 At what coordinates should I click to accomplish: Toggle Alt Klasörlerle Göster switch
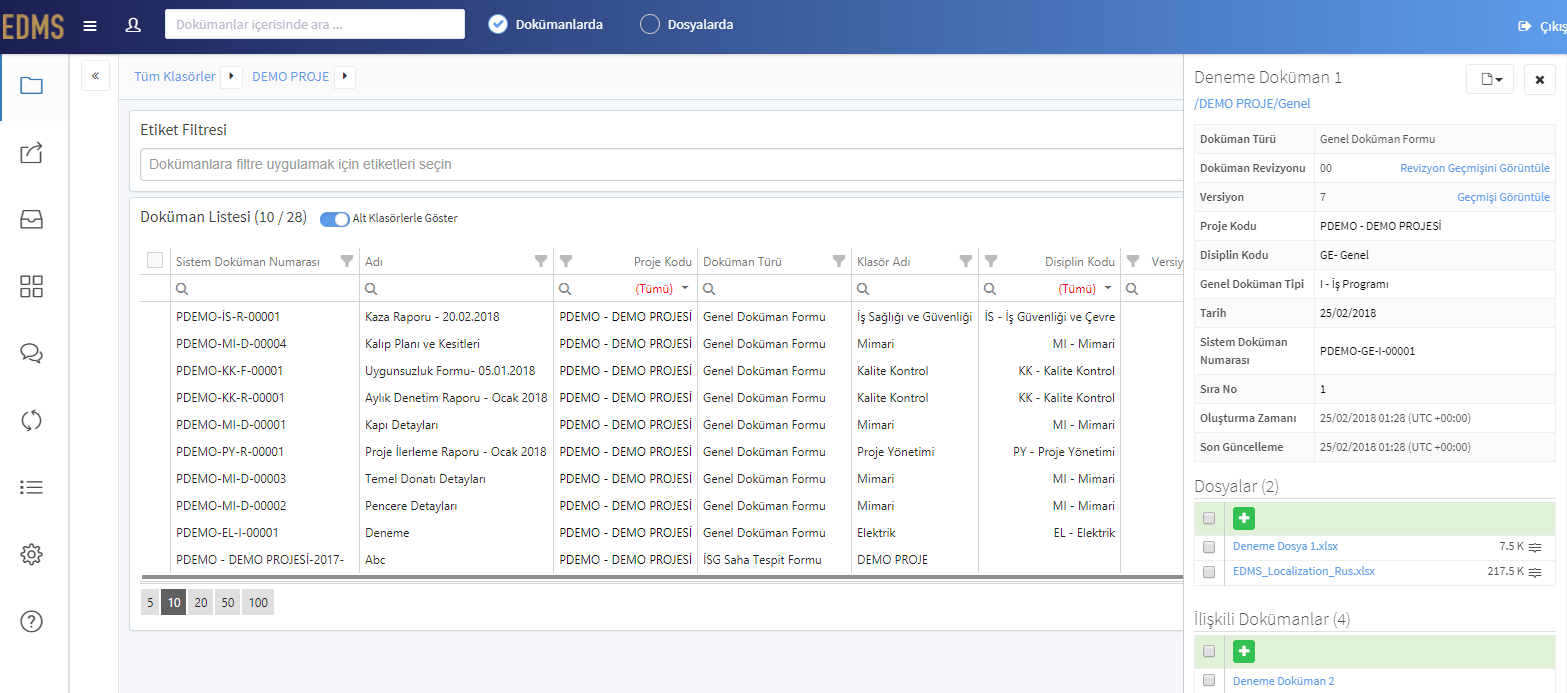(x=335, y=219)
